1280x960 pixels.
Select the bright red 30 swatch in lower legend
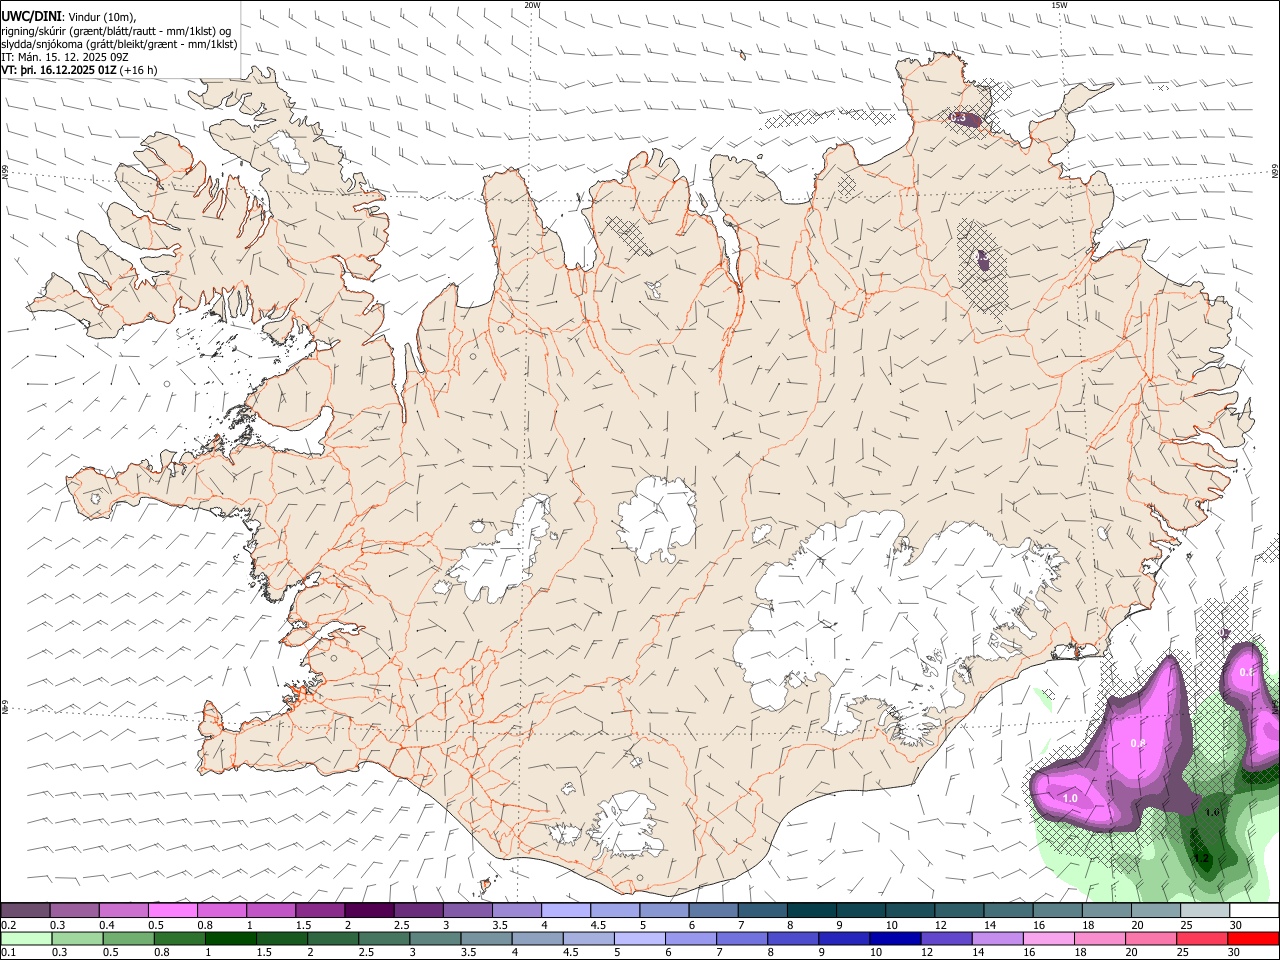pos(1252,939)
